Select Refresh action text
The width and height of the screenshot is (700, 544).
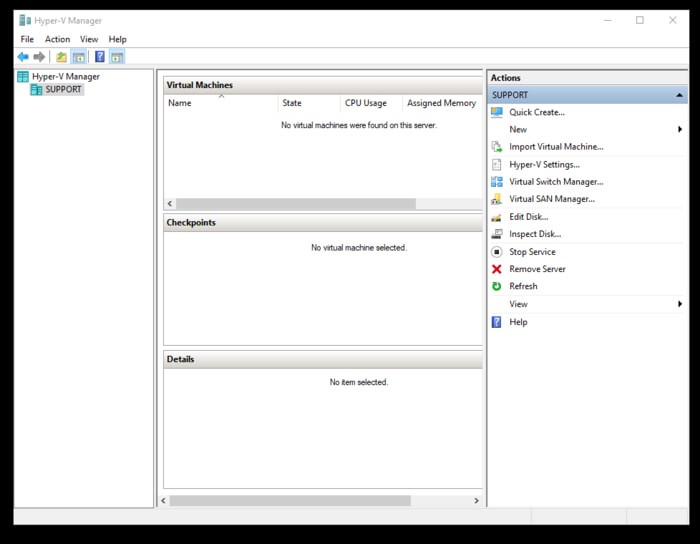click(523, 286)
